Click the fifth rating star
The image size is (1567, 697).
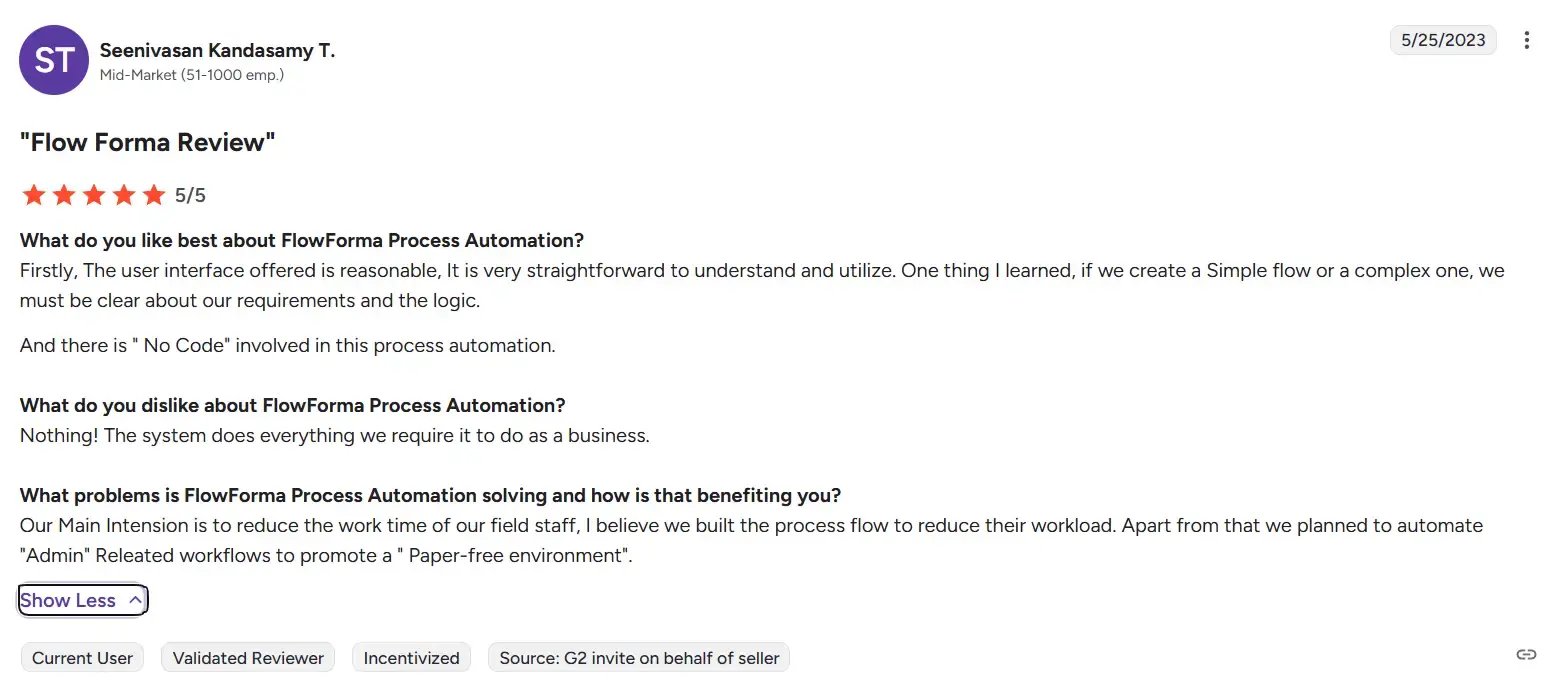click(154, 195)
